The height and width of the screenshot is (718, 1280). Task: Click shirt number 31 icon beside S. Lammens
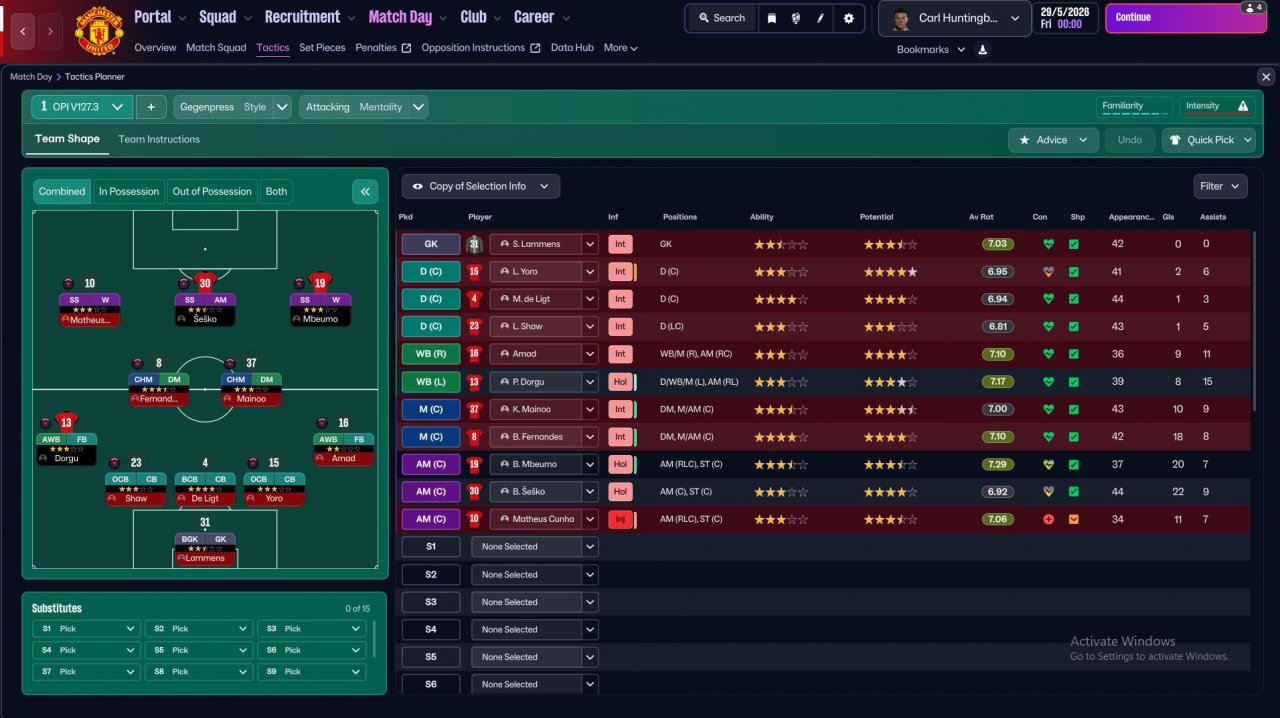pos(475,244)
